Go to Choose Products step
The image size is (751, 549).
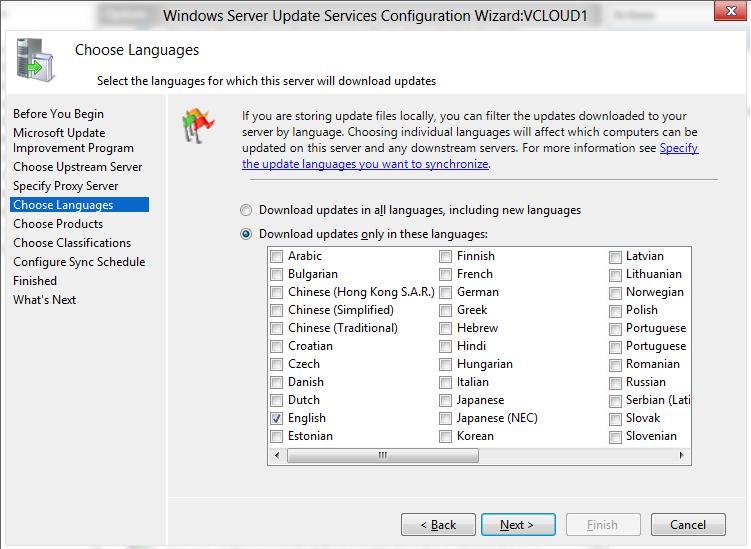58,224
